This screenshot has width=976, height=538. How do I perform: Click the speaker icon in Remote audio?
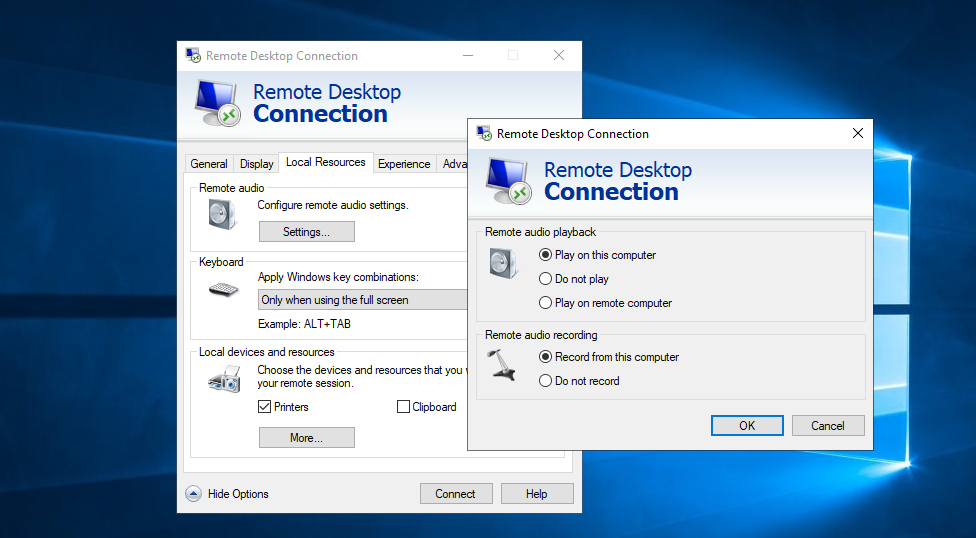click(222, 214)
